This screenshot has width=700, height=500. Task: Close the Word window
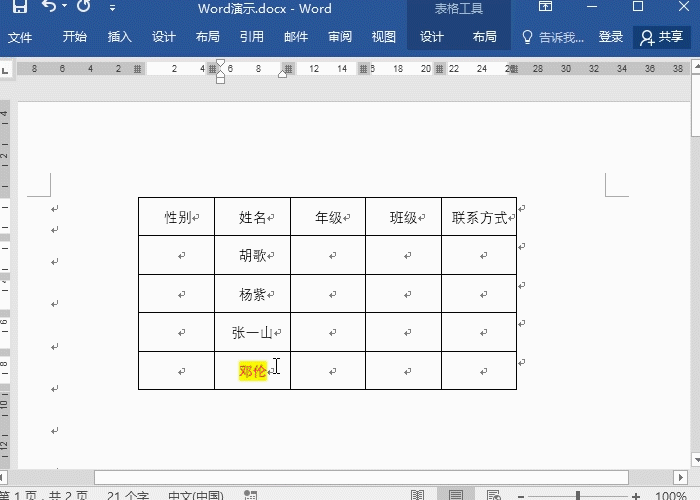[x=684, y=6]
